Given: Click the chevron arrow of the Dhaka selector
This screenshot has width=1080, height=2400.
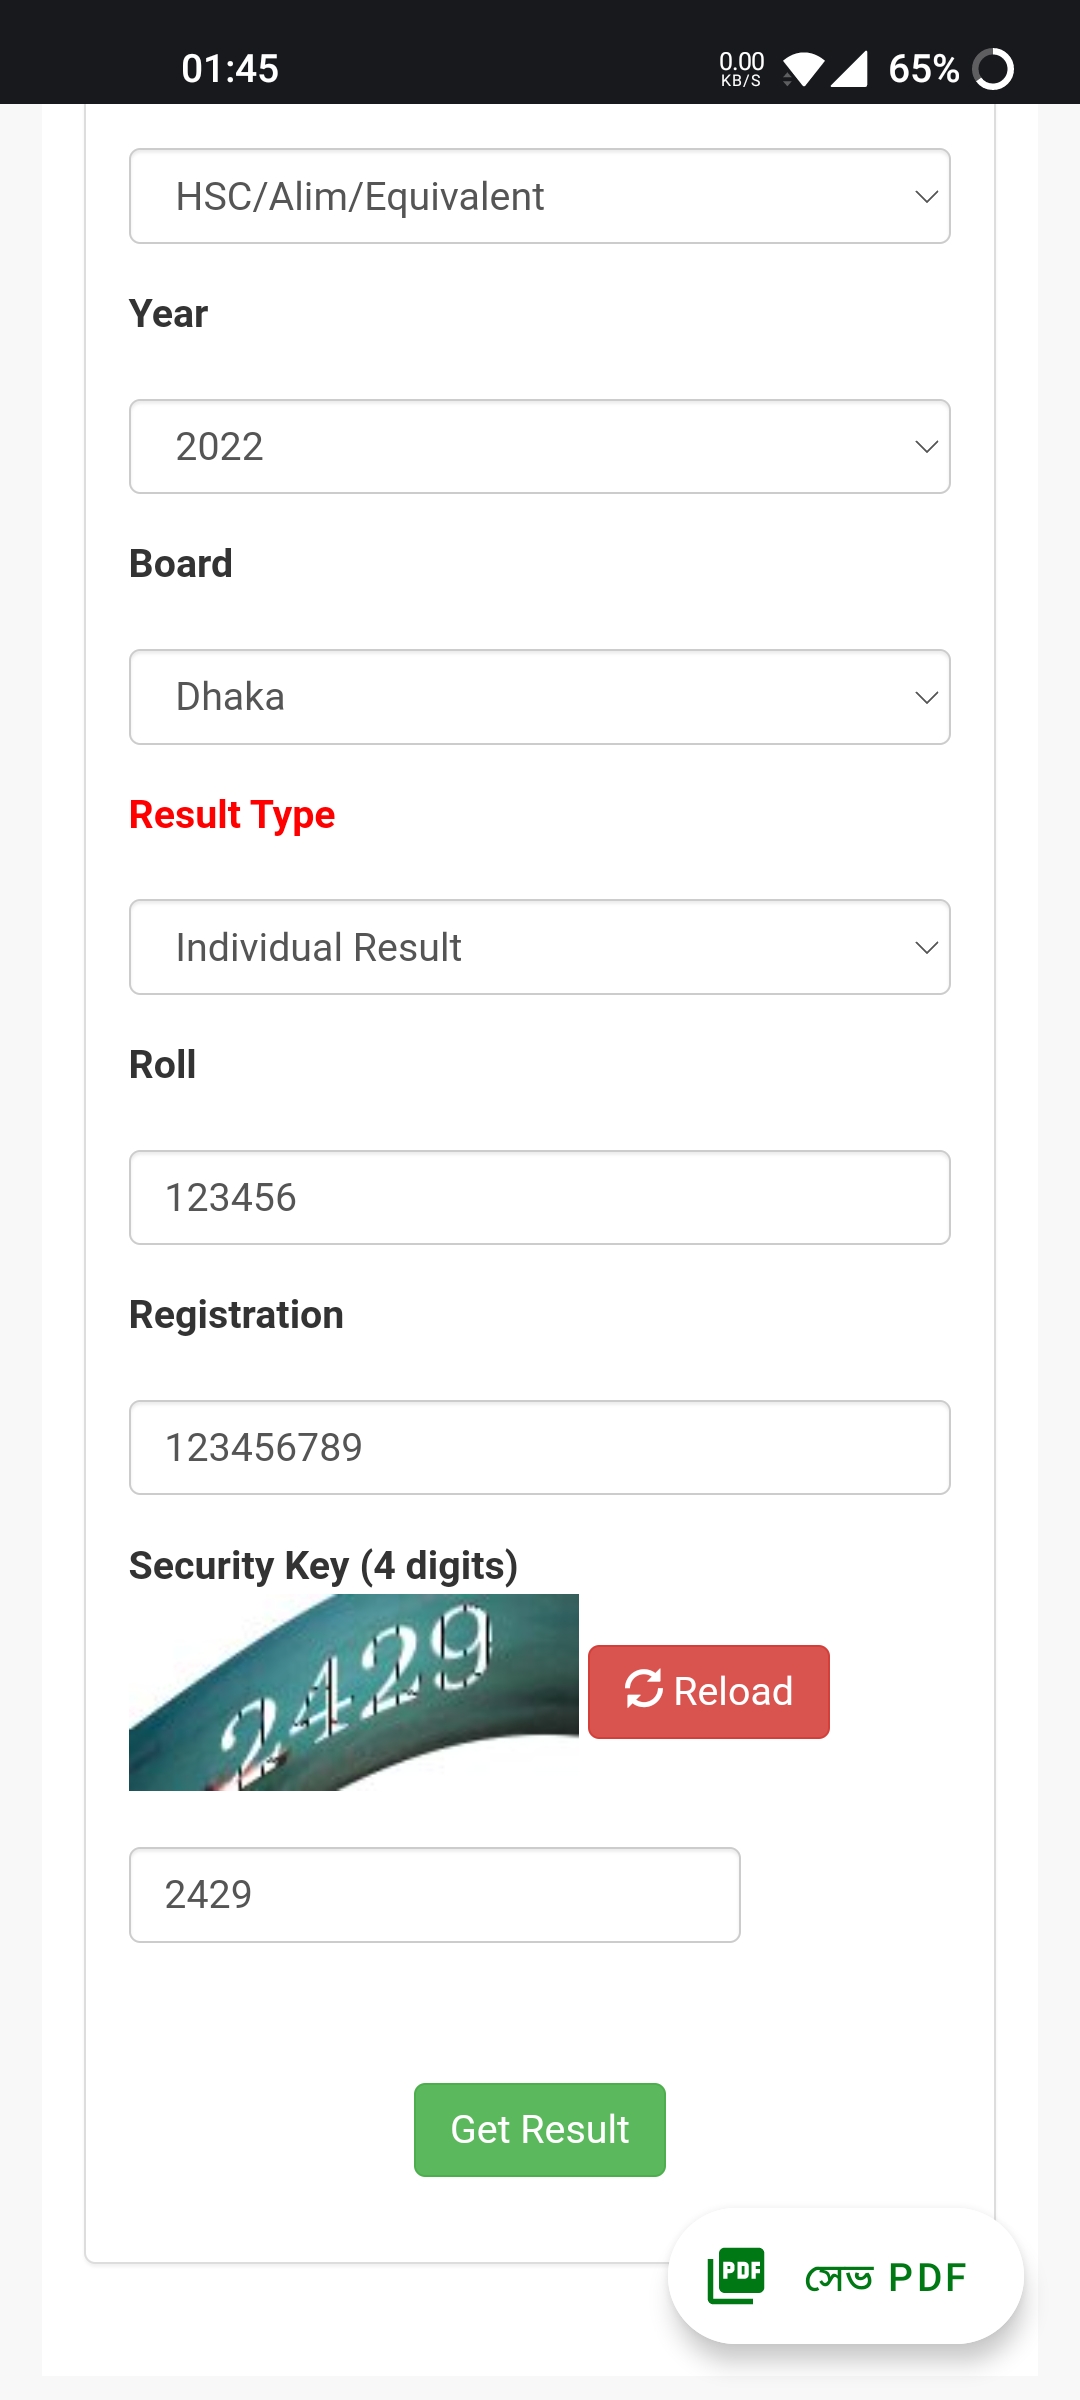Looking at the screenshot, I should pyautogui.click(x=926, y=697).
